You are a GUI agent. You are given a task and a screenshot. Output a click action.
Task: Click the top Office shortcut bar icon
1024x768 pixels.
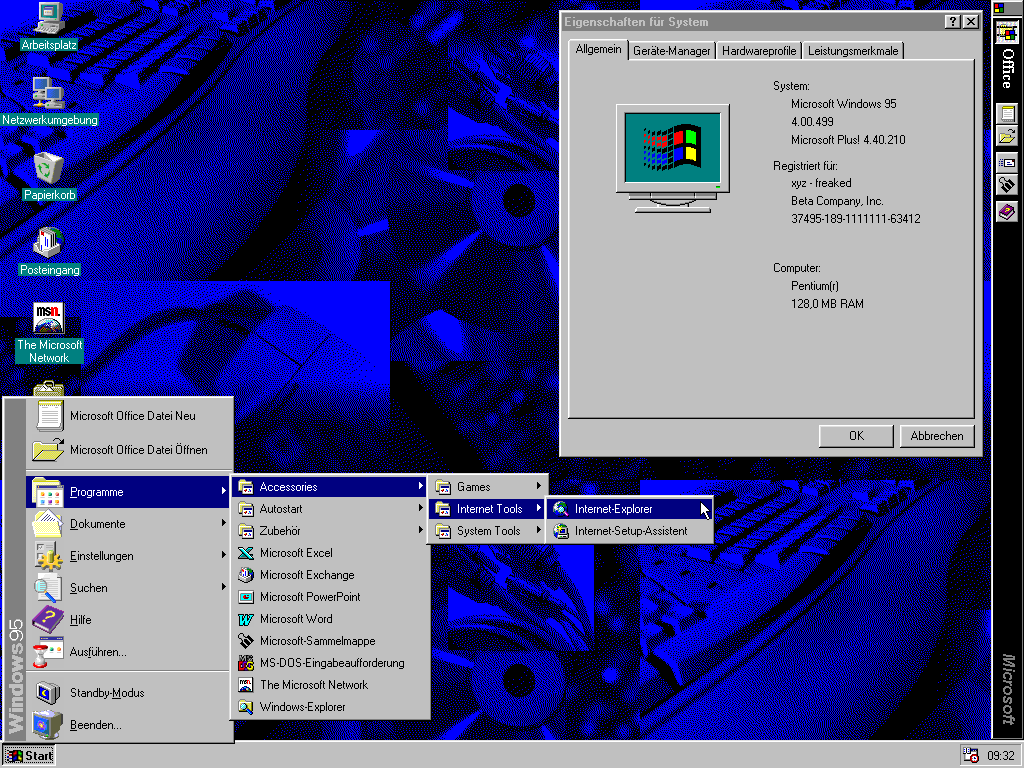(x=1007, y=30)
